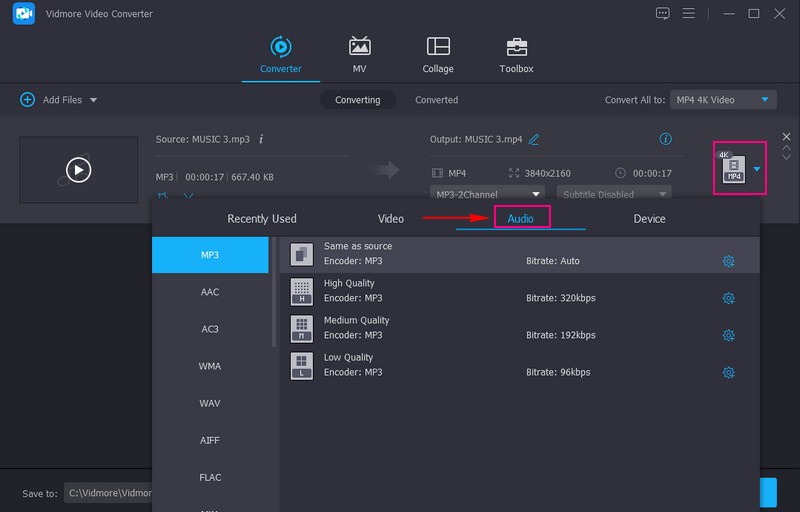Open the MV maker section

[359, 55]
